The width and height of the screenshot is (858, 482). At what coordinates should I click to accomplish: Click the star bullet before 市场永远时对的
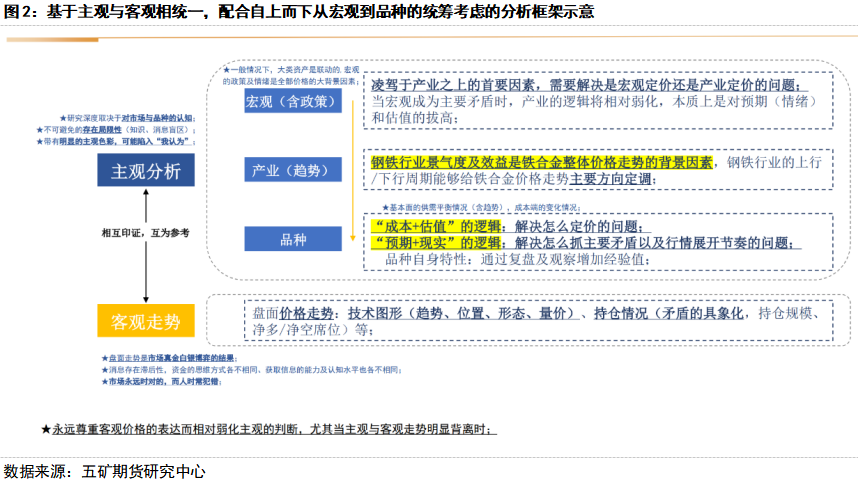103,381
